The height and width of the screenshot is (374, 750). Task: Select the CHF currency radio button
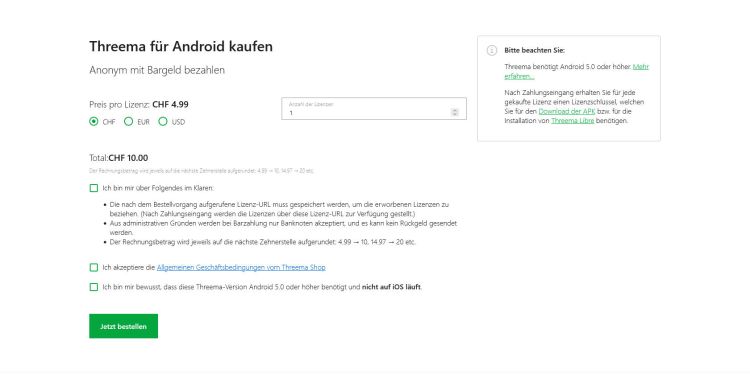click(94, 121)
